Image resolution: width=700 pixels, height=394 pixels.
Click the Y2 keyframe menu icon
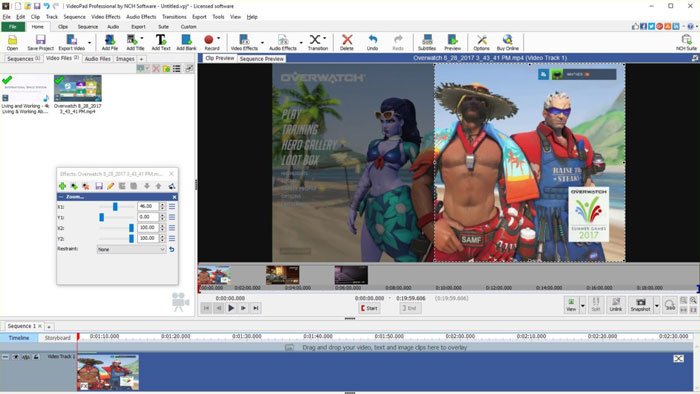(x=172, y=238)
